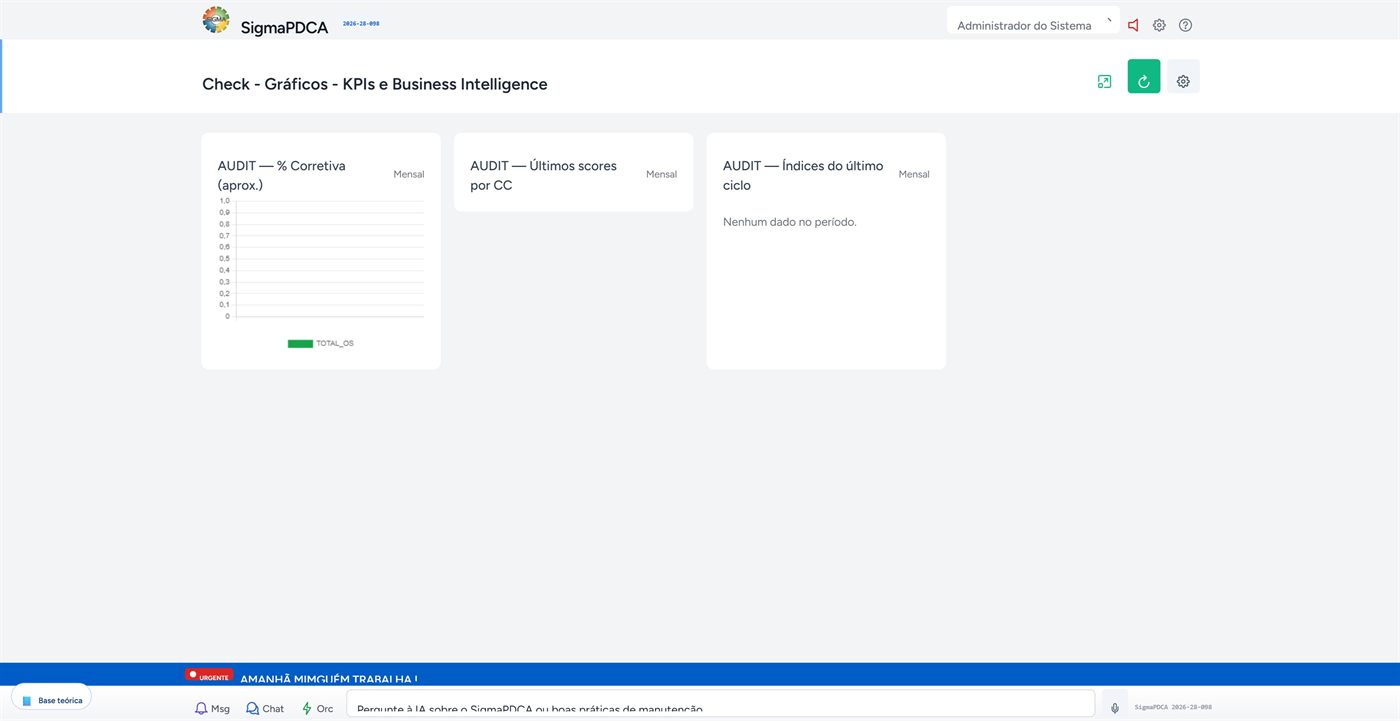Image resolution: width=1400 pixels, height=721 pixels.
Task: Click Mensal on Últimos scores card
Action: pyautogui.click(x=661, y=174)
